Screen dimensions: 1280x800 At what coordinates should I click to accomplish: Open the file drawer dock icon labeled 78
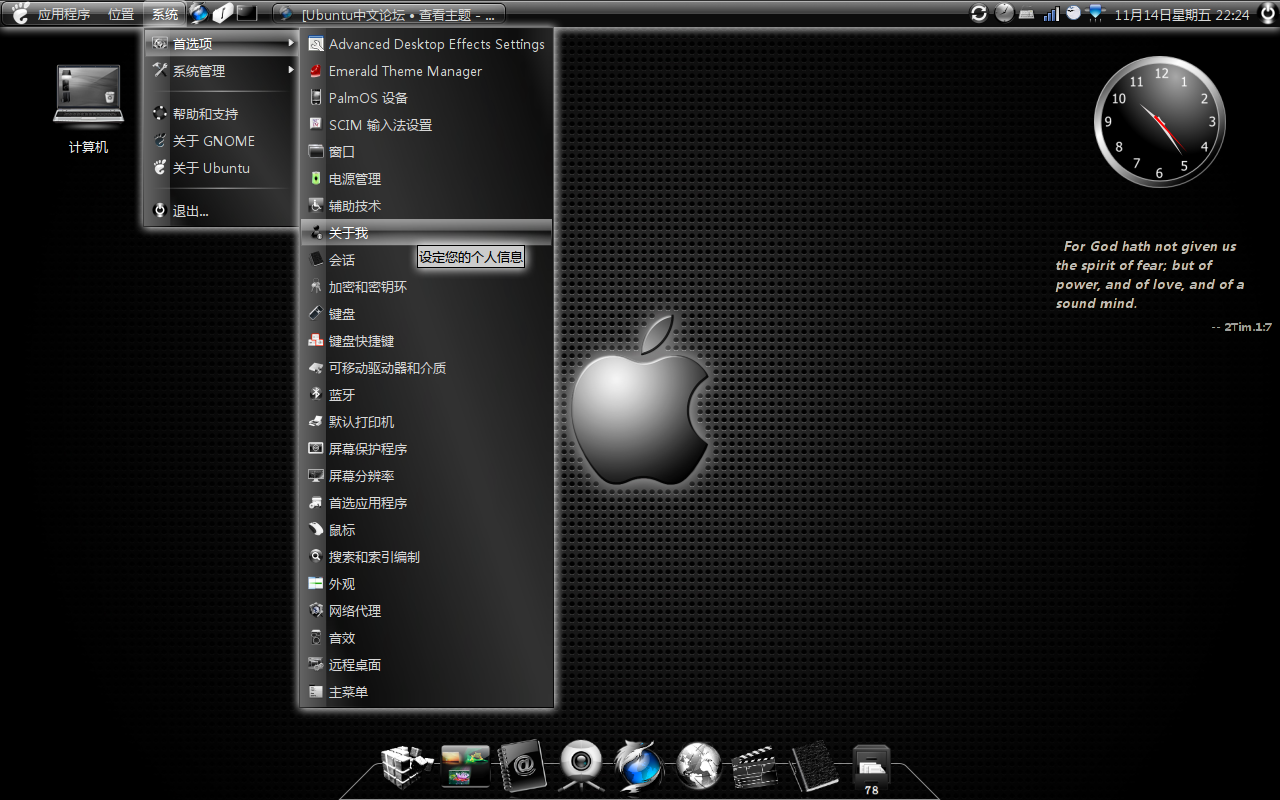tap(871, 770)
